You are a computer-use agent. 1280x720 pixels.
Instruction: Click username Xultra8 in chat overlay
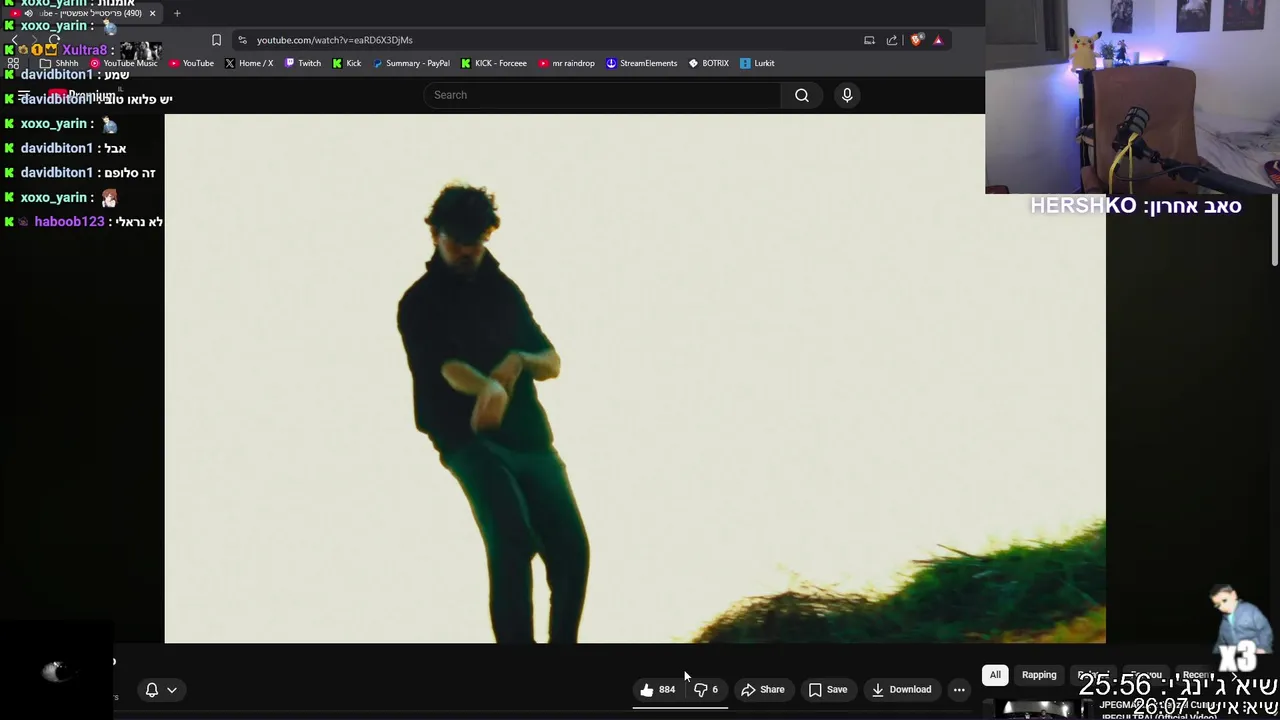click(84, 50)
